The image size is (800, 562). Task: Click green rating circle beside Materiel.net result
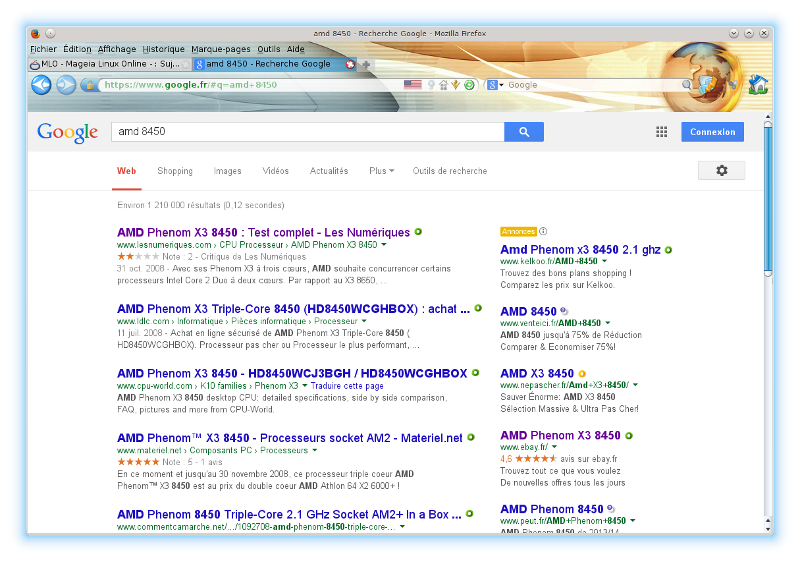point(471,437)
